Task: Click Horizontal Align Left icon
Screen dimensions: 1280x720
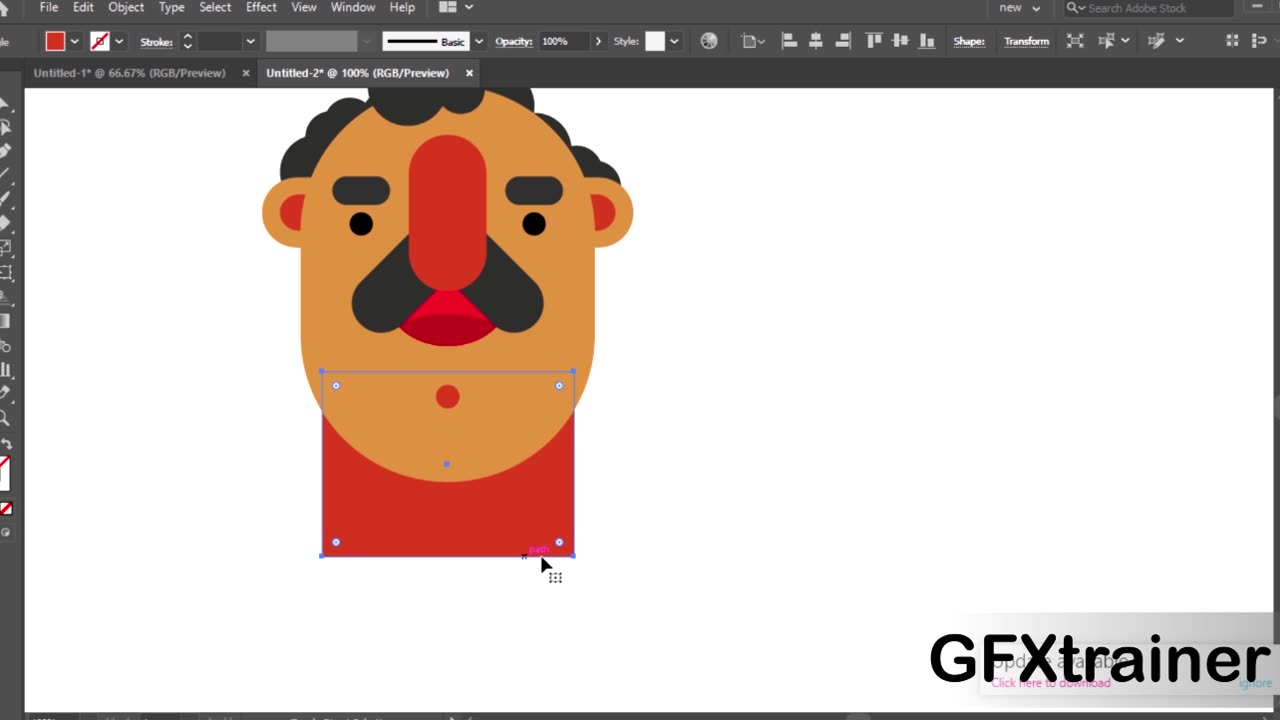Action: (789, 41)
